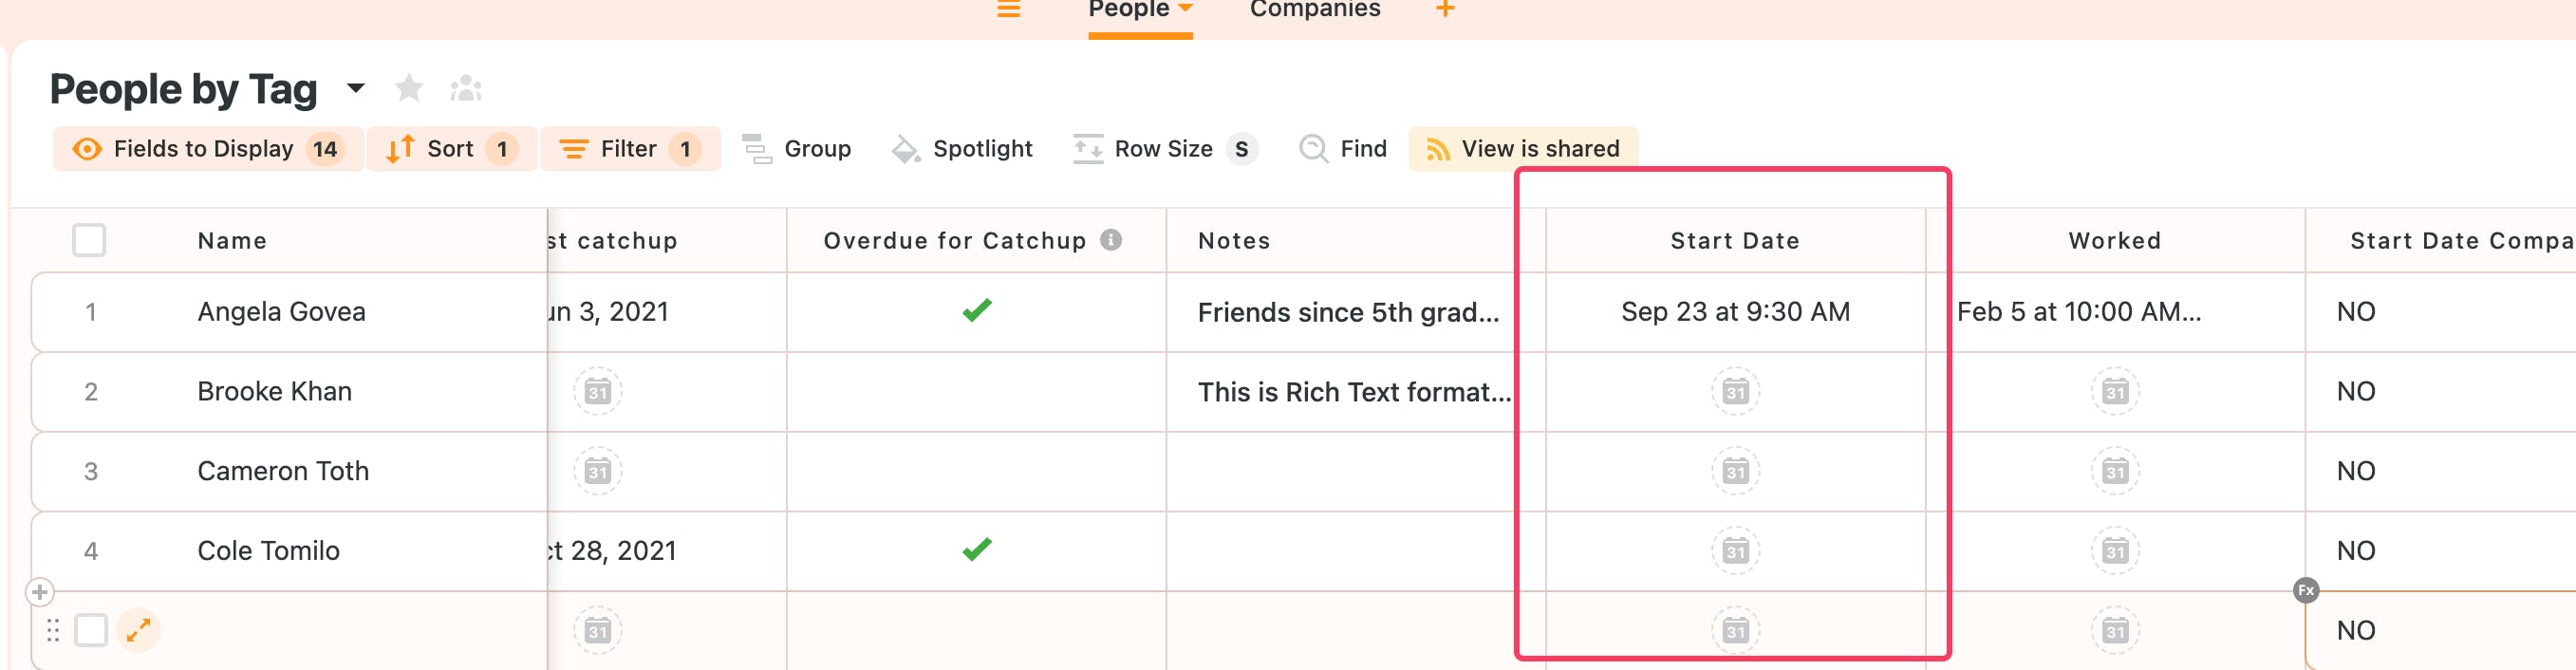Screen dimensions: 2576x670
Task: Switch to the Companies tab
Action: 1314,10
